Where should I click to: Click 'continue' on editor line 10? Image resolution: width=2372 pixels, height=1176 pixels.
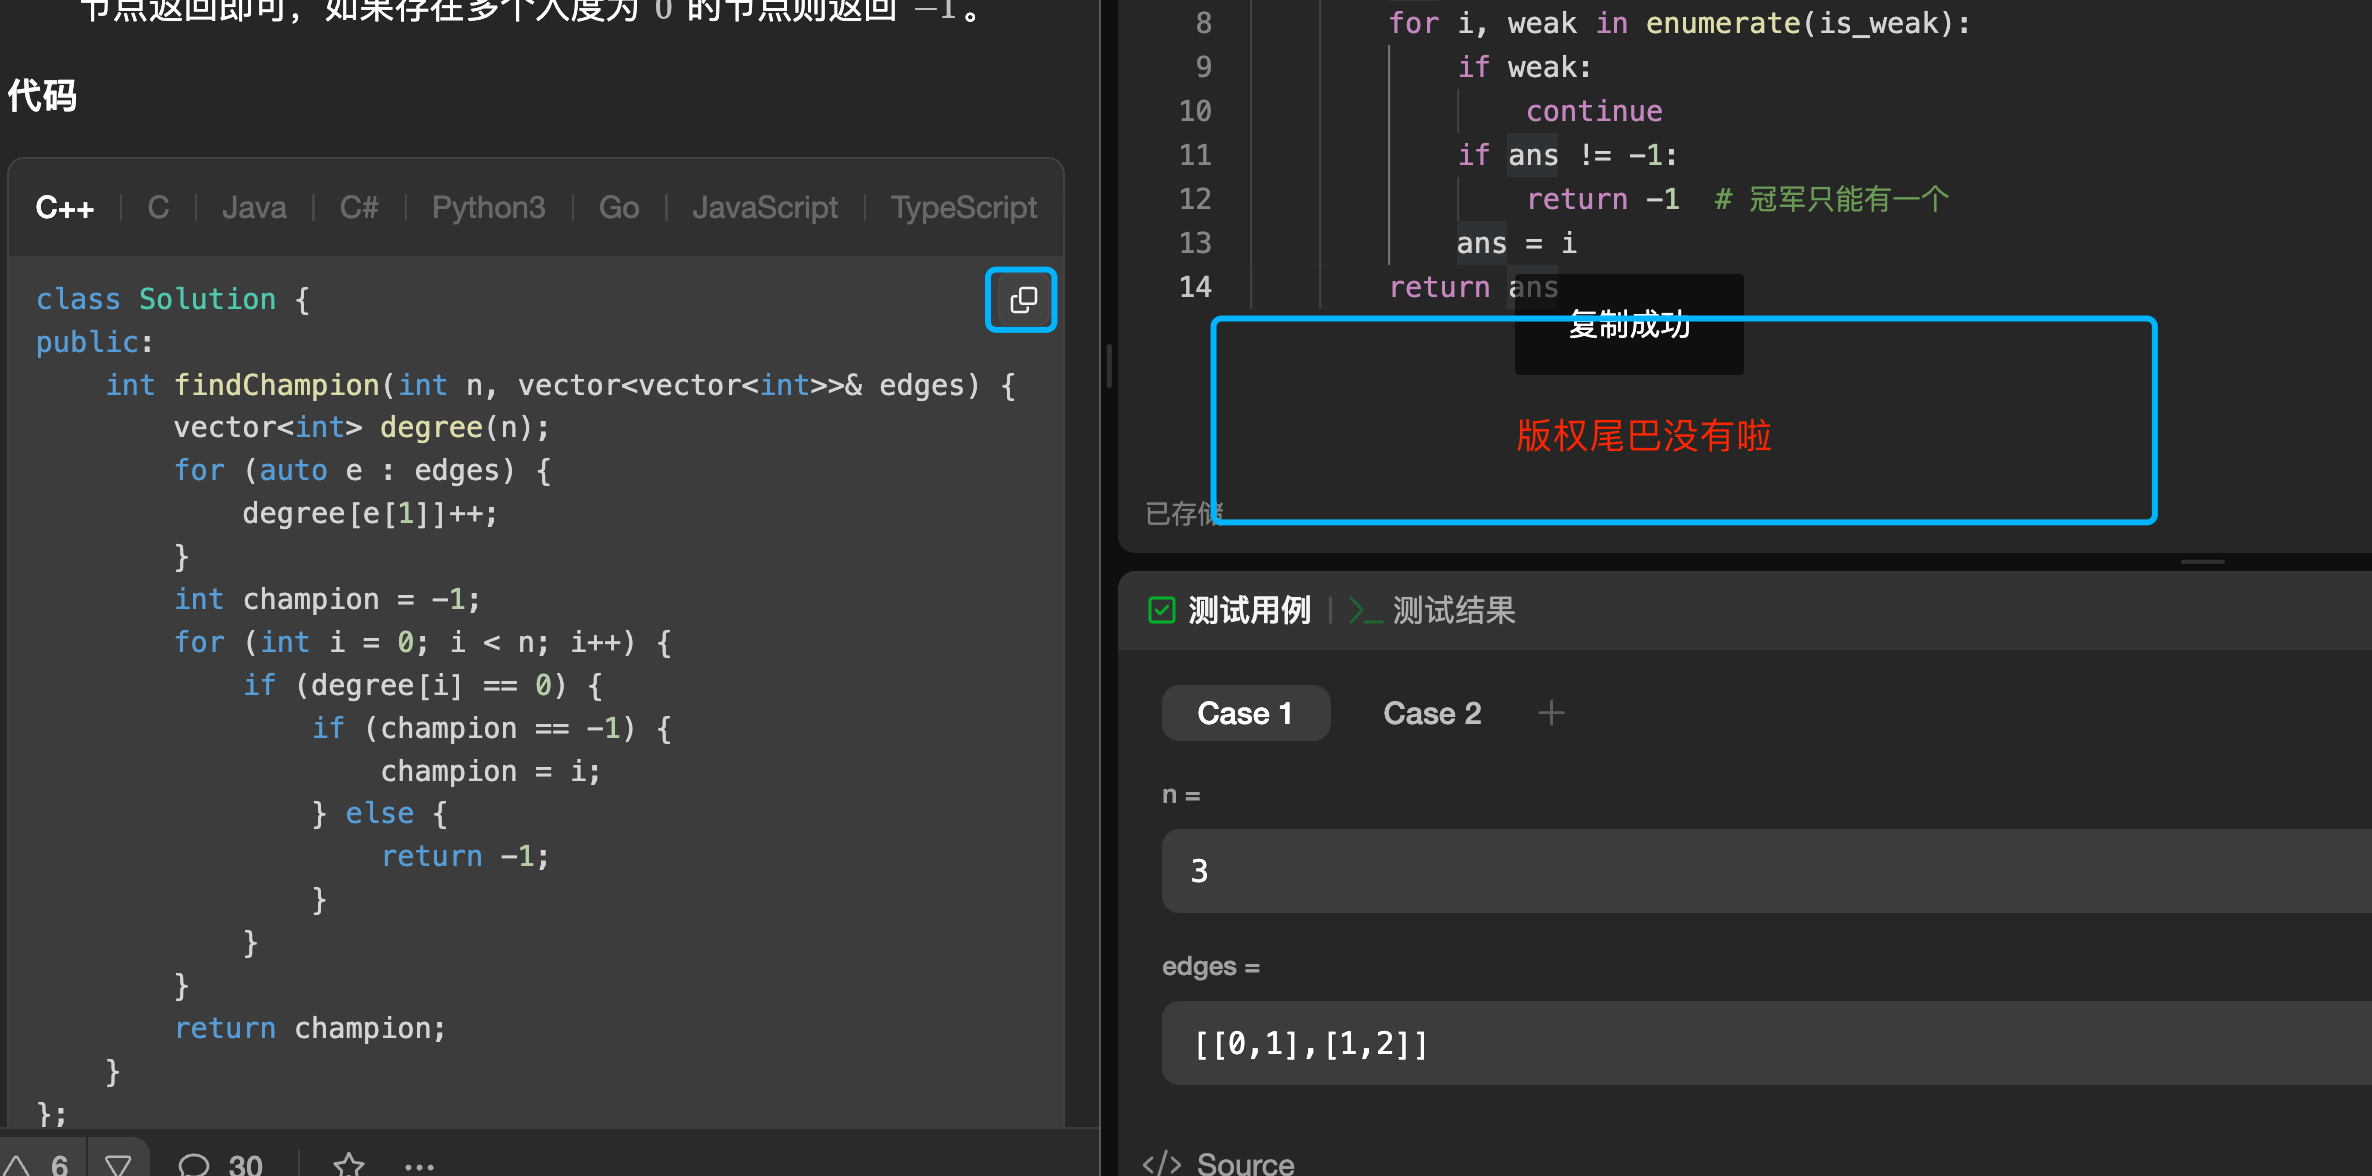click(1594, 111)
